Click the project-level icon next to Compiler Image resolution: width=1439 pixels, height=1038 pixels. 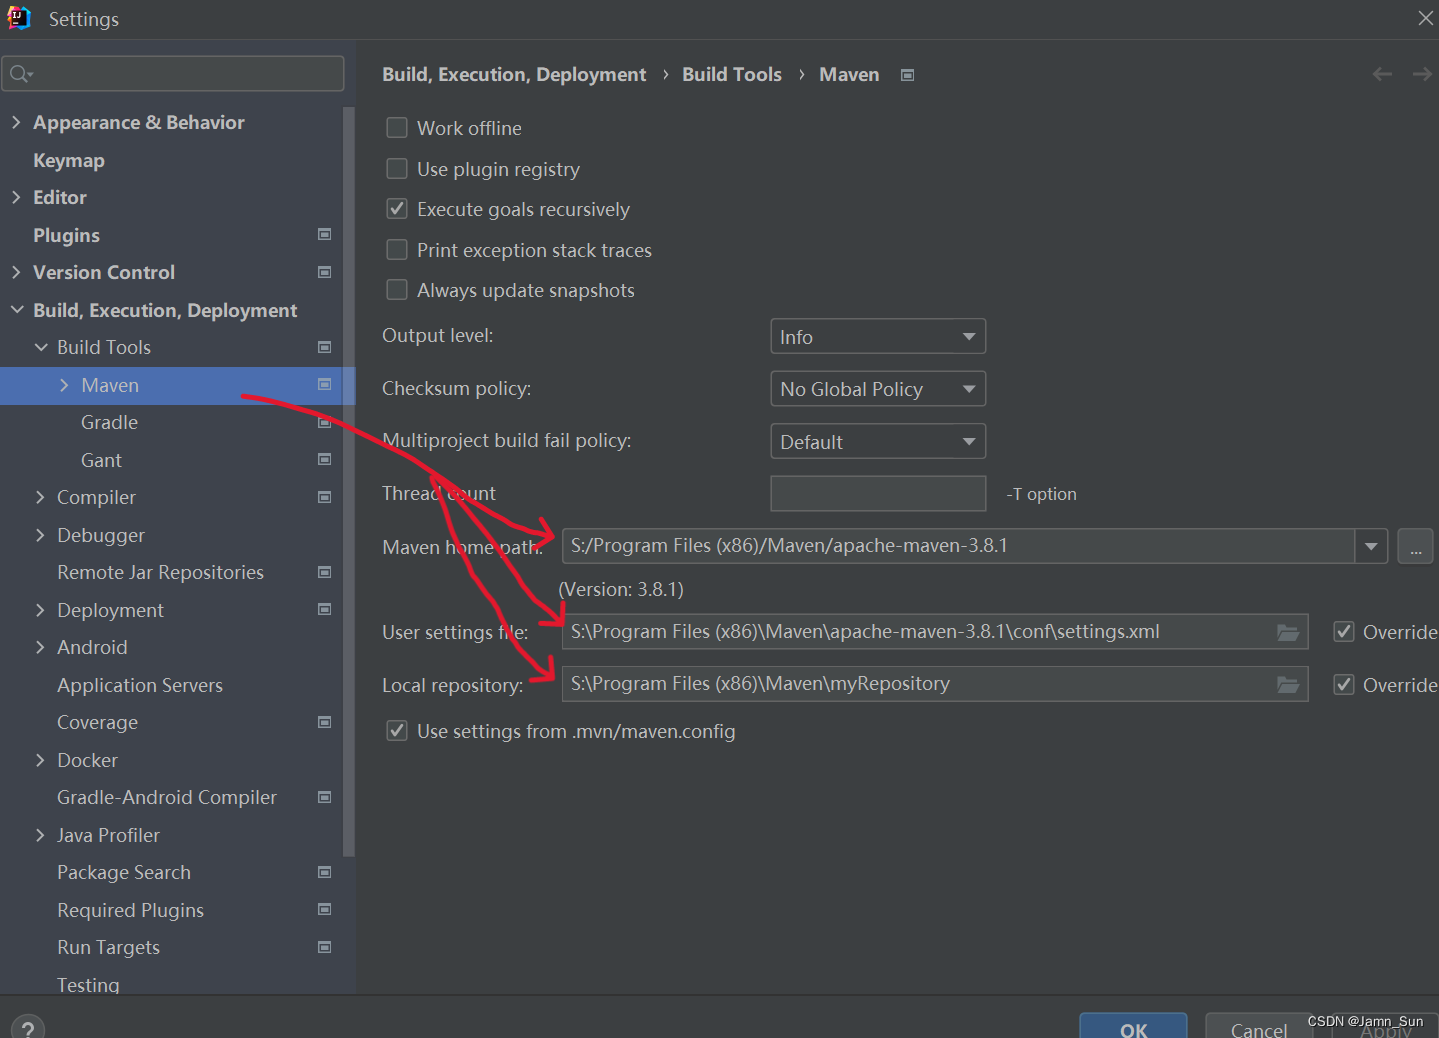[x=324, y=497]
